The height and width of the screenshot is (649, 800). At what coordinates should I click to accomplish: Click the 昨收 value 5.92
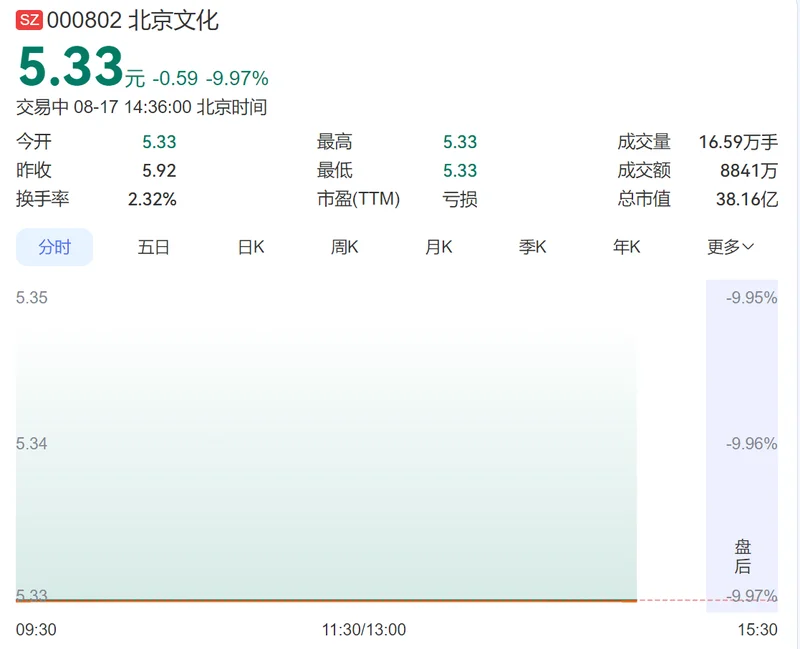[159, 170]
